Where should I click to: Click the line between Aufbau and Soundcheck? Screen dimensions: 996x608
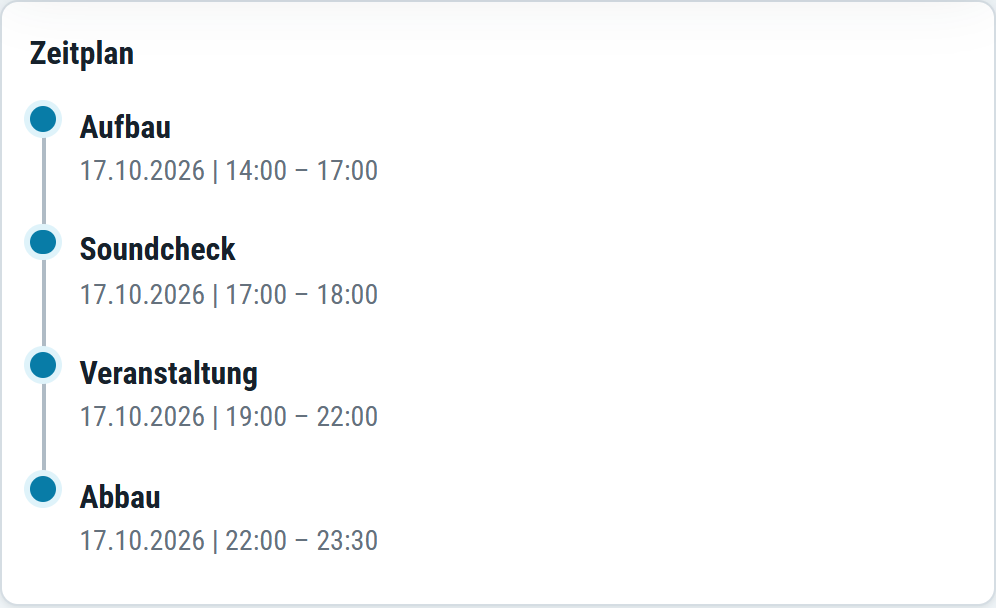pyautogui.click(x=43, y=180)
